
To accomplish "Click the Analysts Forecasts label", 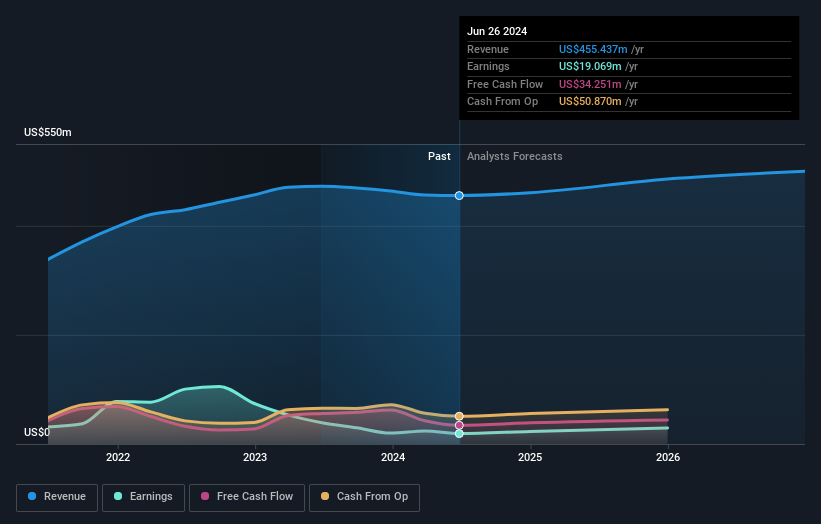I will [515, 156].
